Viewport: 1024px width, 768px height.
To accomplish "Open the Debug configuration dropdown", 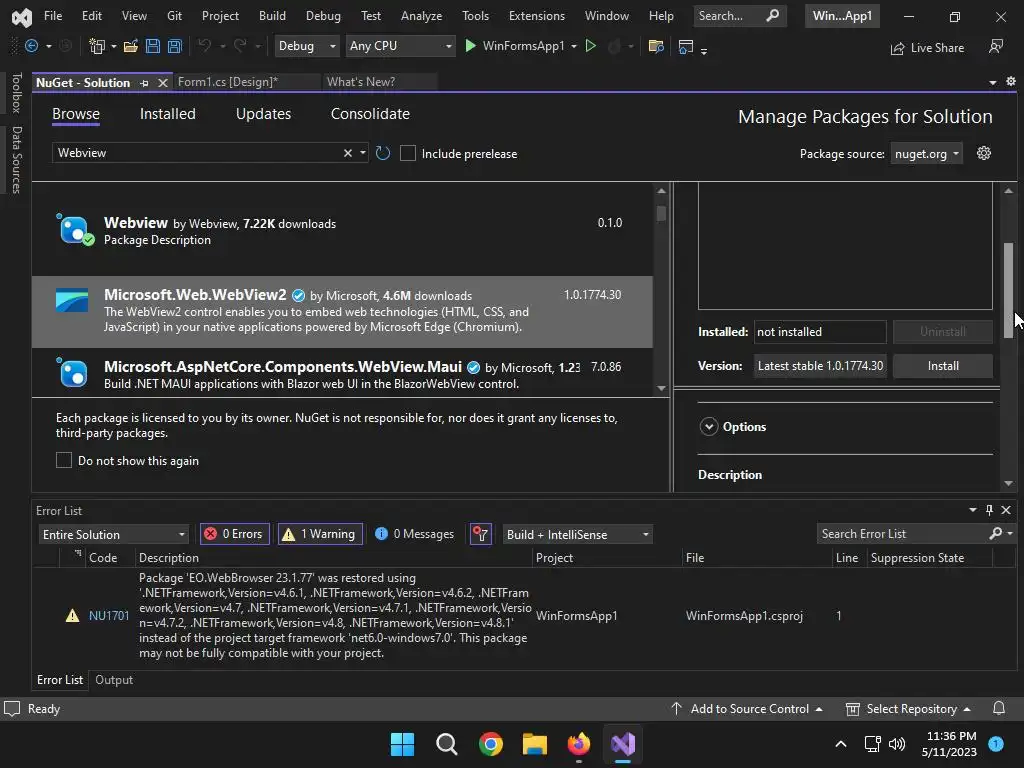I will [306, 46].
